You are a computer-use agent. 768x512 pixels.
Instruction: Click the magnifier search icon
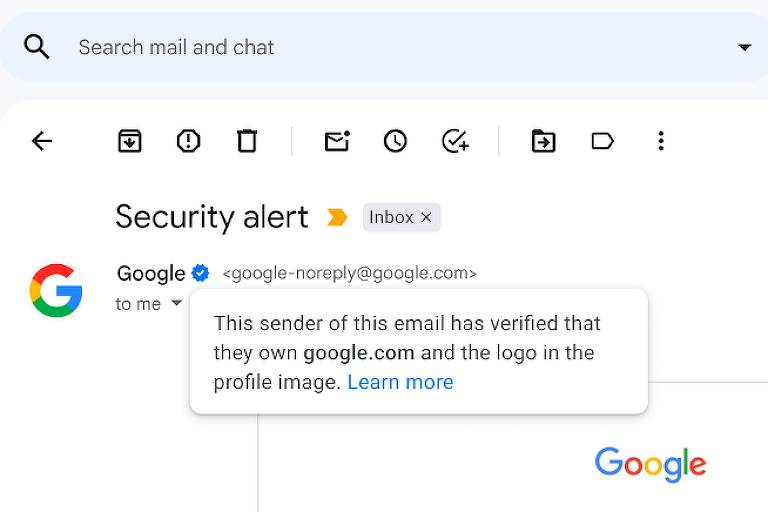pyautogui.click(x=37, y=47)
